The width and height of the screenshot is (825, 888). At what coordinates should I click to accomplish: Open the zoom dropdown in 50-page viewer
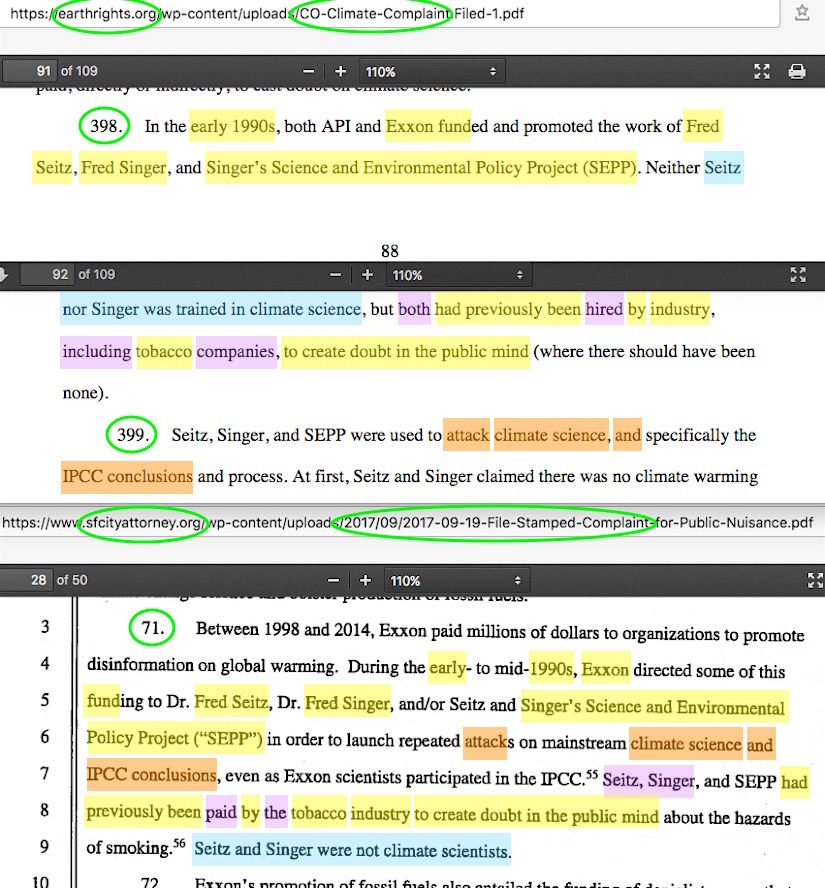[x=457, y=580]
